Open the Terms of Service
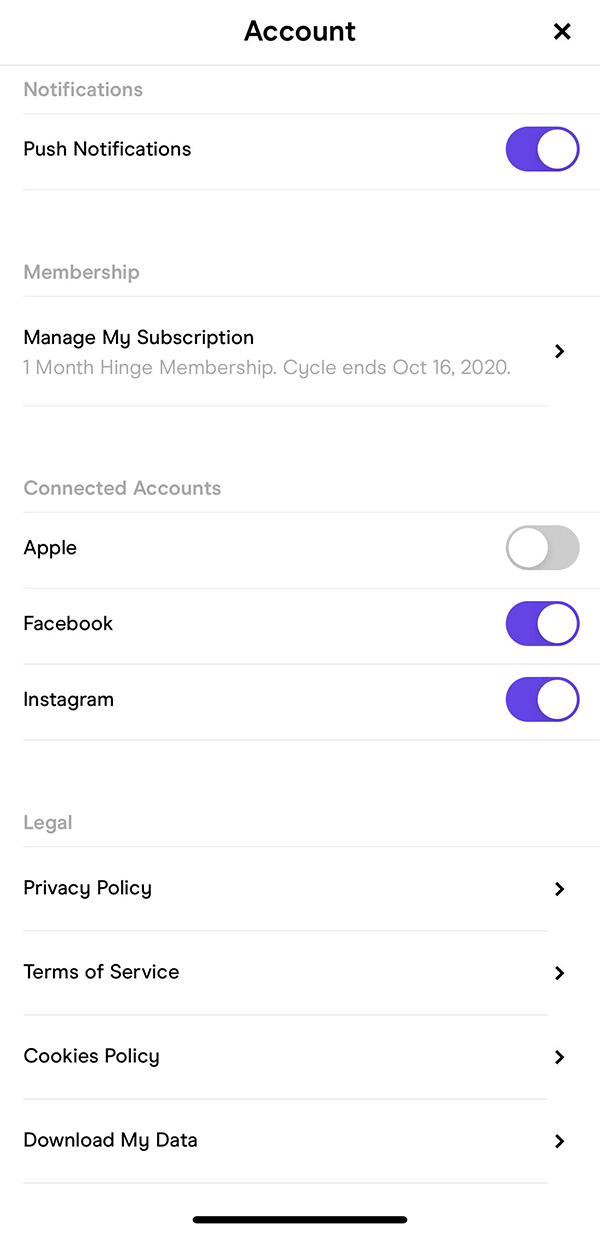600x1235 pixels. [x=101, y=972]
